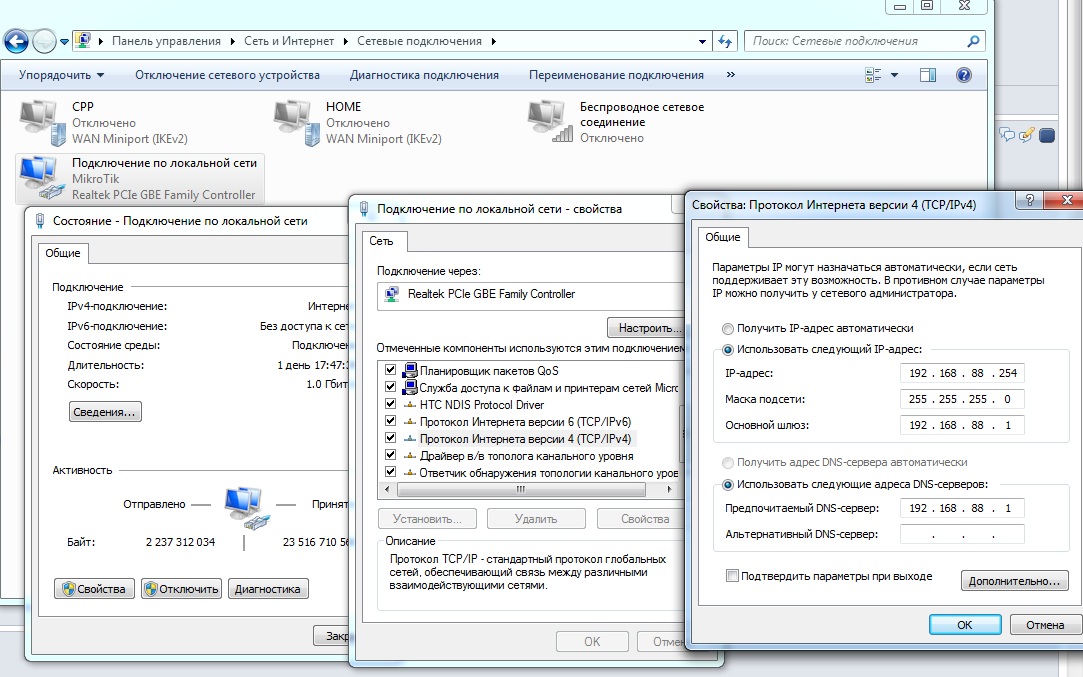This screenshot has height=677, width=1083.
Task: Click the search magnifier icon
Action: (x=973, y=41)
